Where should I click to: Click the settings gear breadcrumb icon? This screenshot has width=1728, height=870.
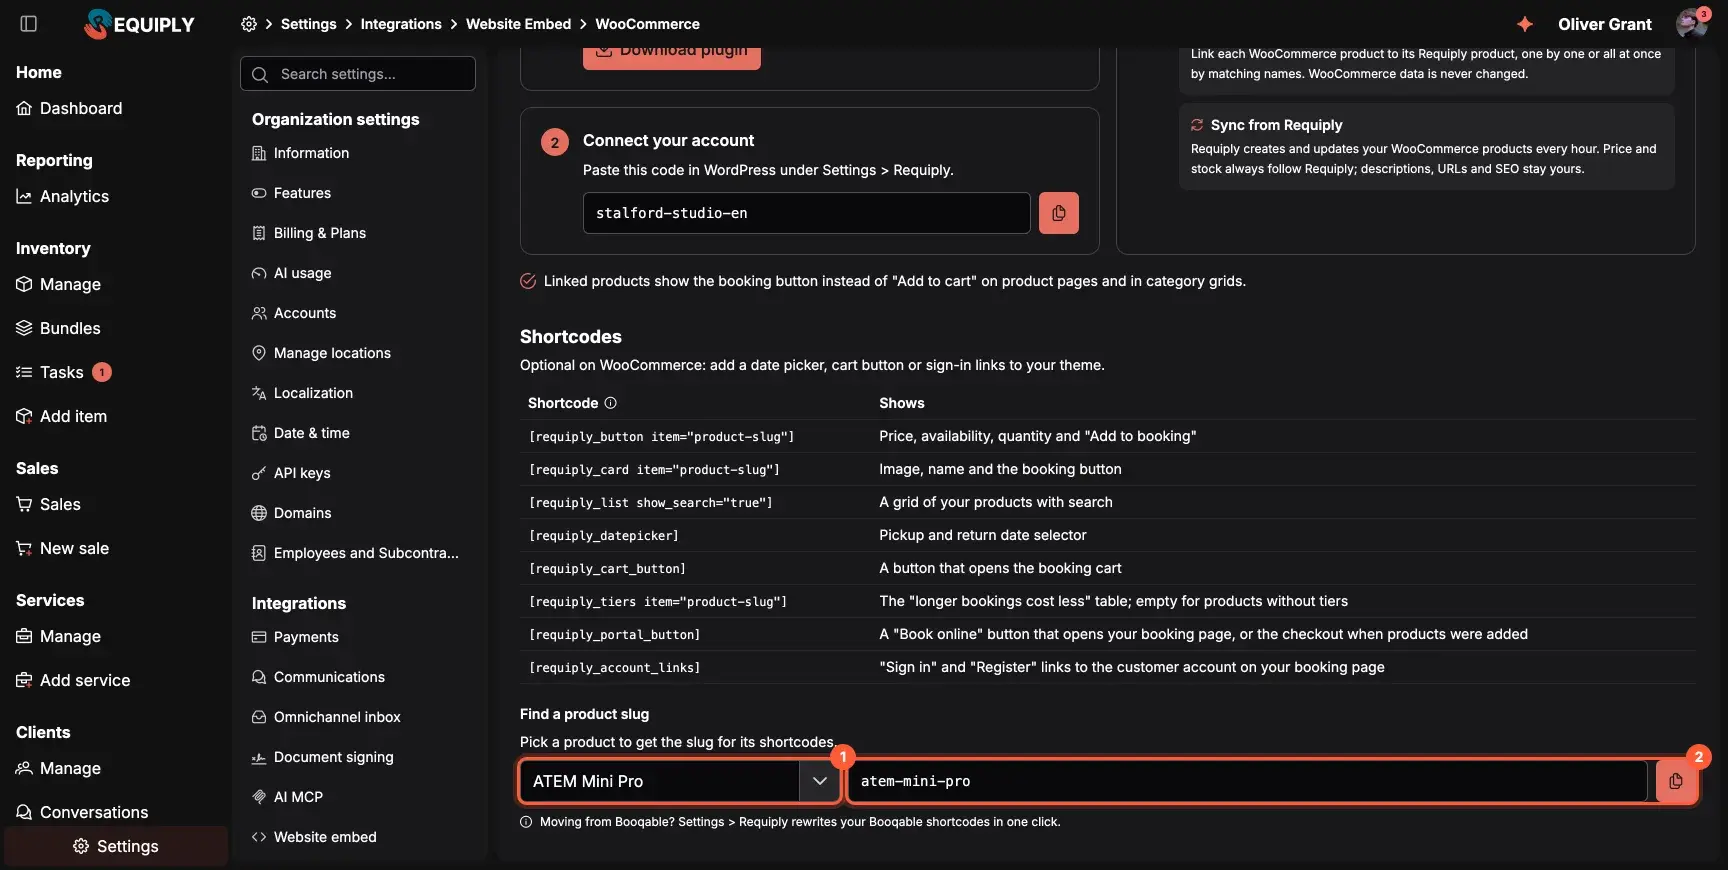pos(249,24)
